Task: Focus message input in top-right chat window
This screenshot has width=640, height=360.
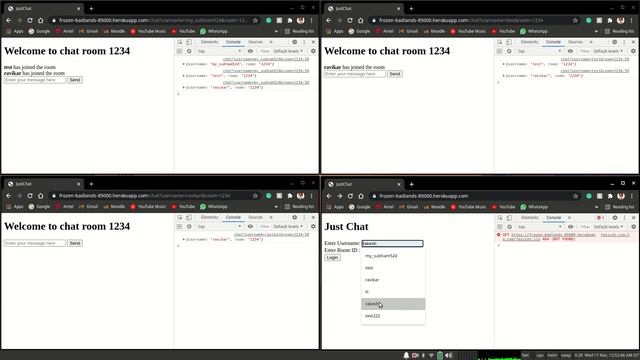Action: 355,74
